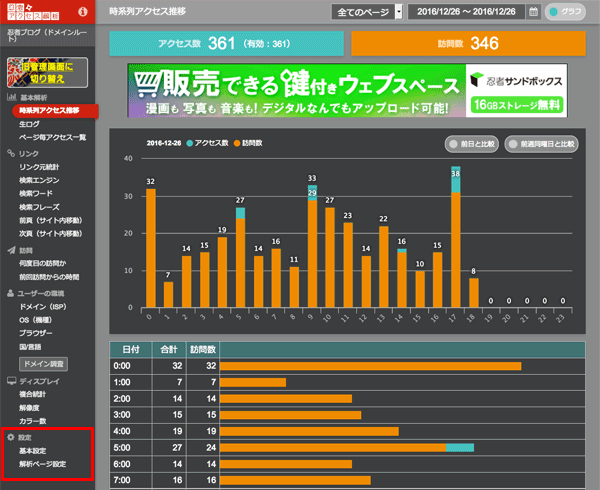
Task: Click the hour 5 bar labeled 27
Action: click(x=240, y=257)
